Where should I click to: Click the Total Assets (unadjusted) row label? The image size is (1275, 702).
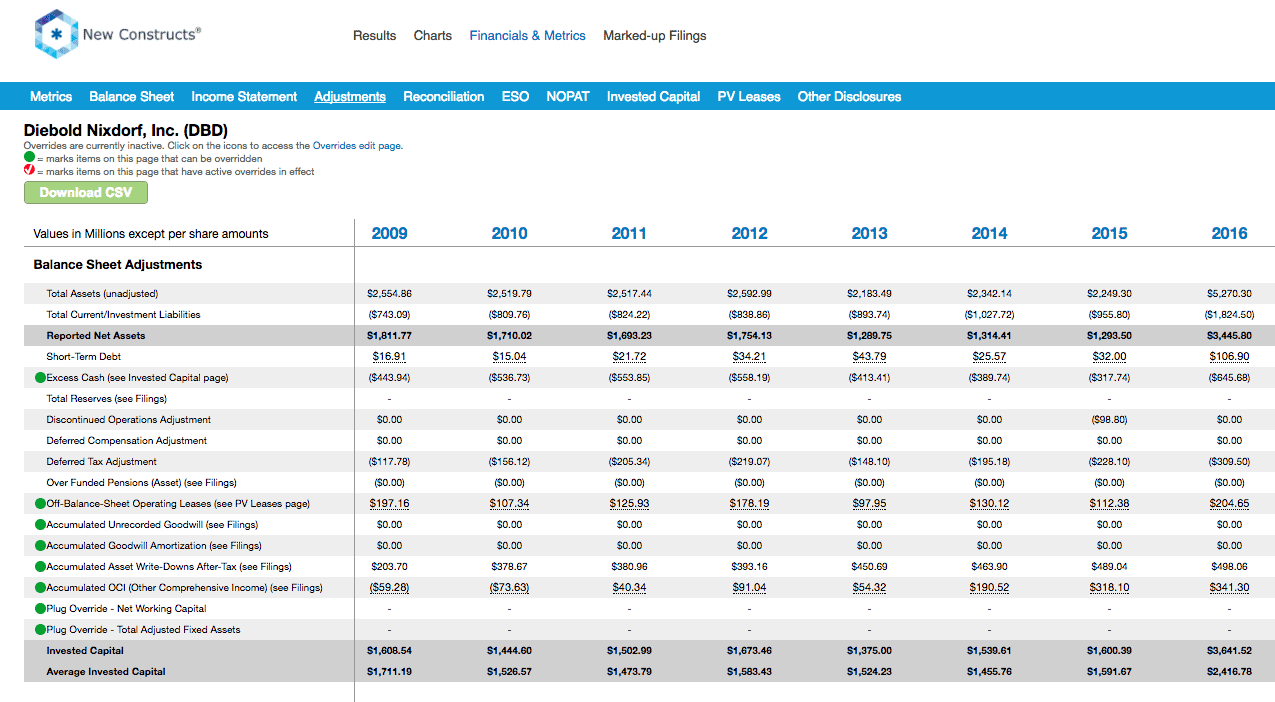[102, 294]
